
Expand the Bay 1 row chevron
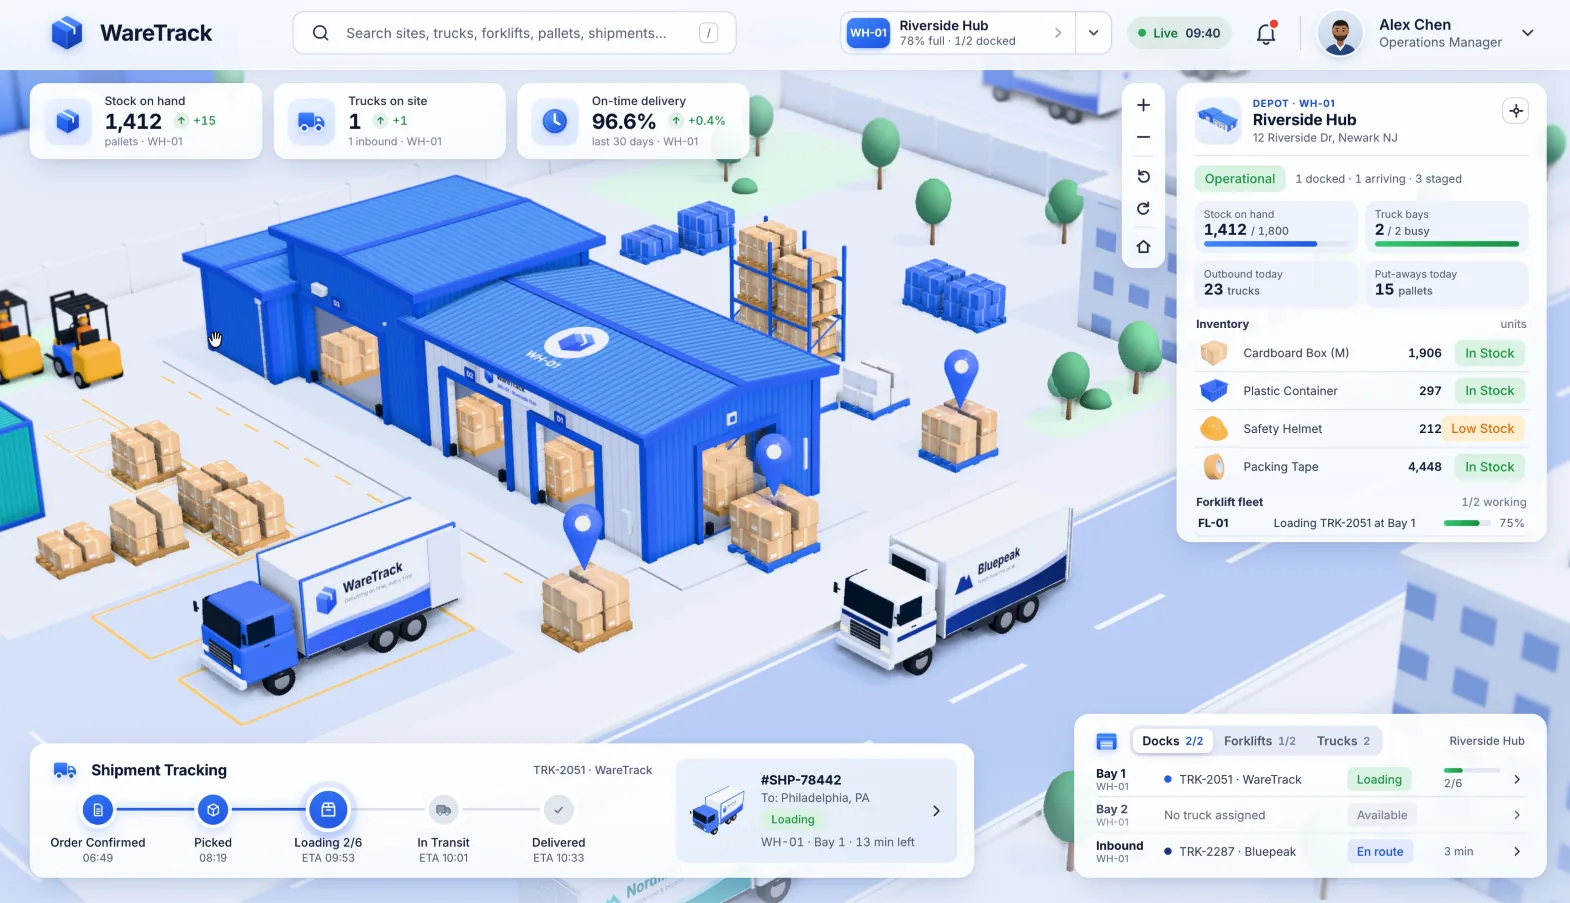1517,779
